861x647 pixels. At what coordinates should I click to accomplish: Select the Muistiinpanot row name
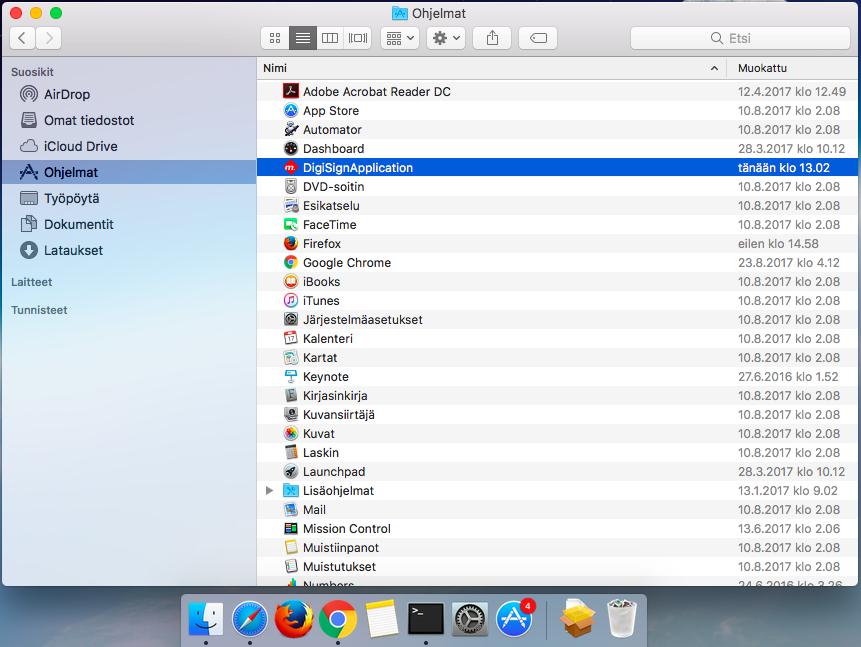click(341, 548)
